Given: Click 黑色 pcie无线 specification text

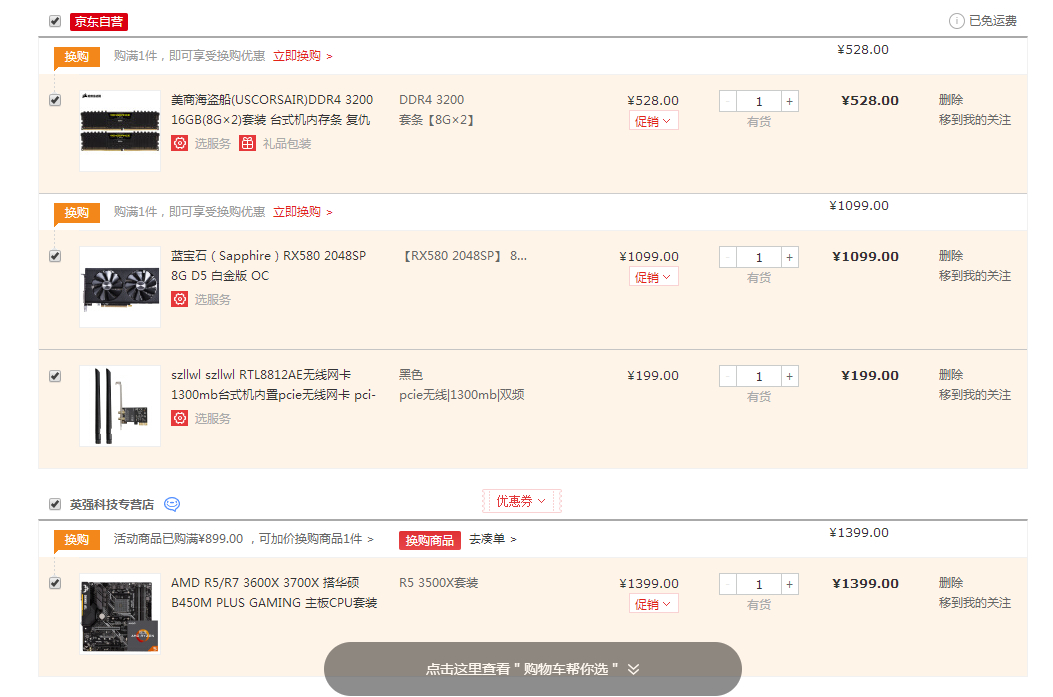Looking at the screenshot, I should 462,384.
